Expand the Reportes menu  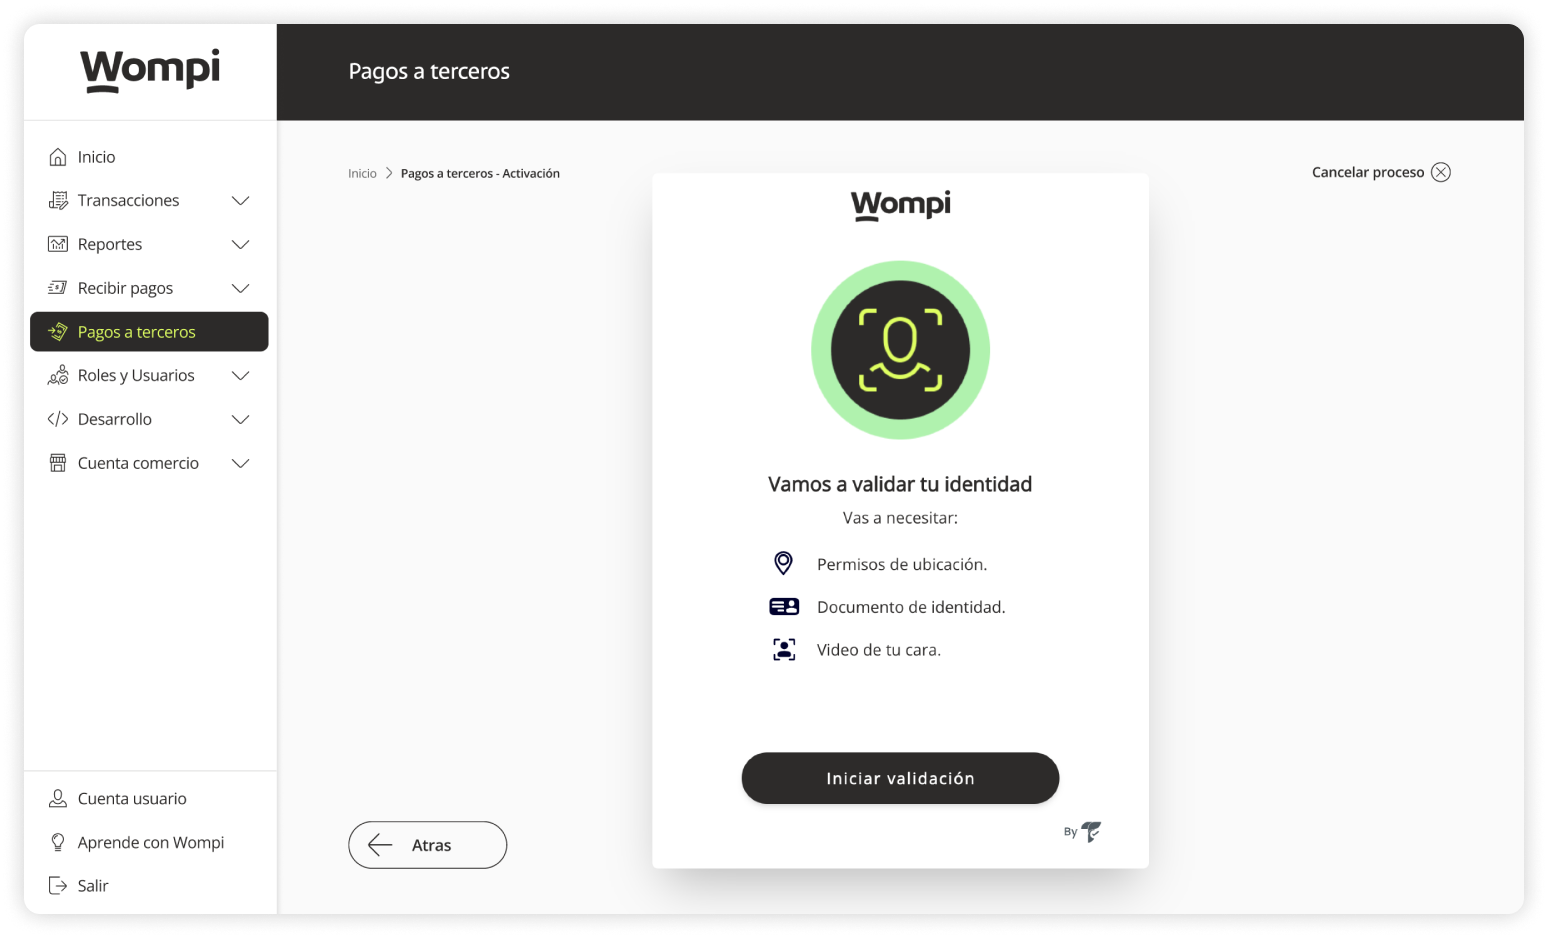tap(240, 244)
